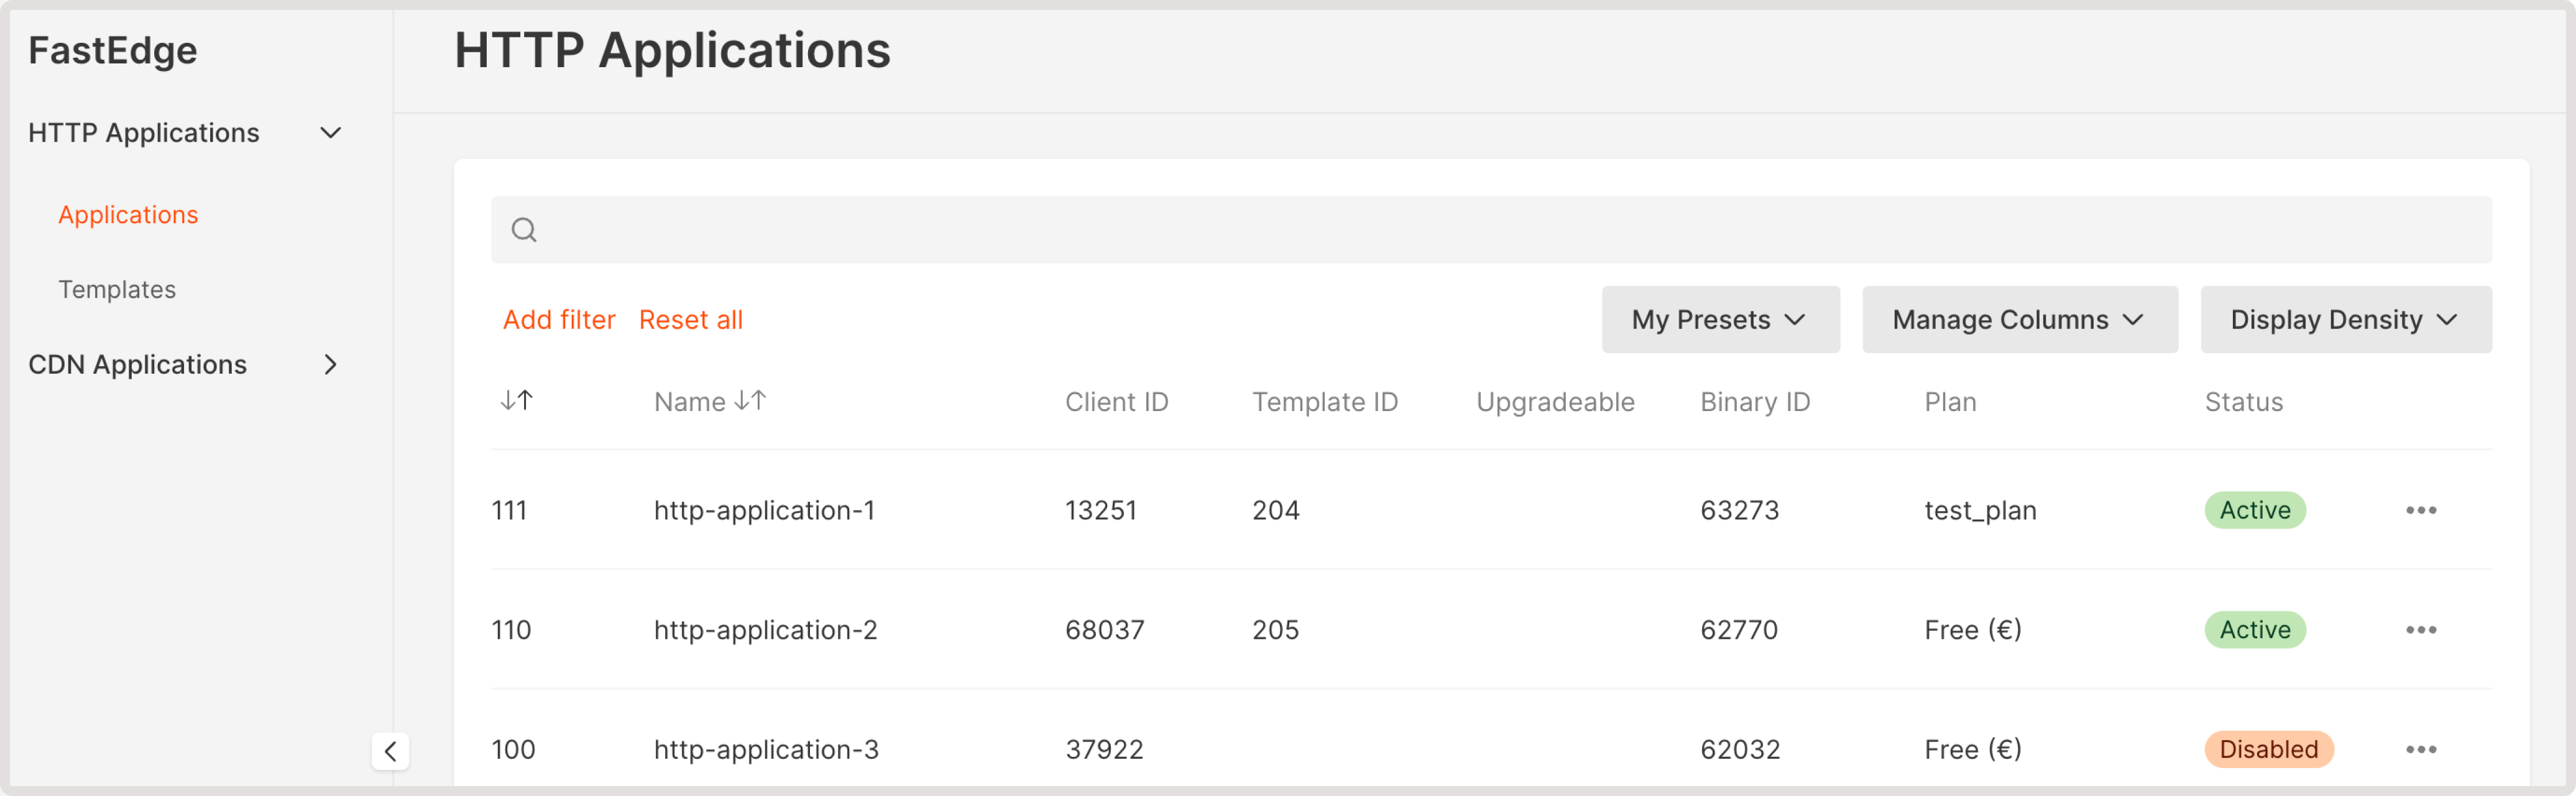Open the Display Density dropdown
The image size is (2576, 796).
[2344, 319]
